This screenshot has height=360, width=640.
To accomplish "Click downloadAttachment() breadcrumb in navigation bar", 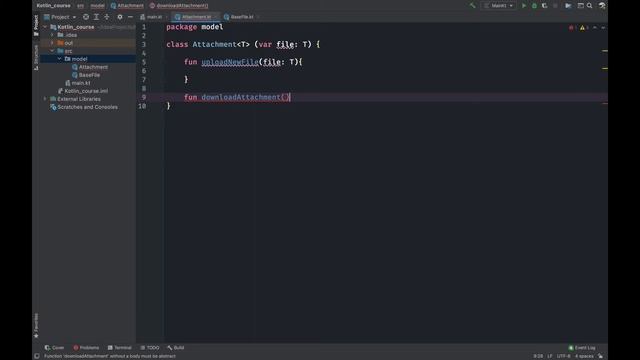I will 179,6.
